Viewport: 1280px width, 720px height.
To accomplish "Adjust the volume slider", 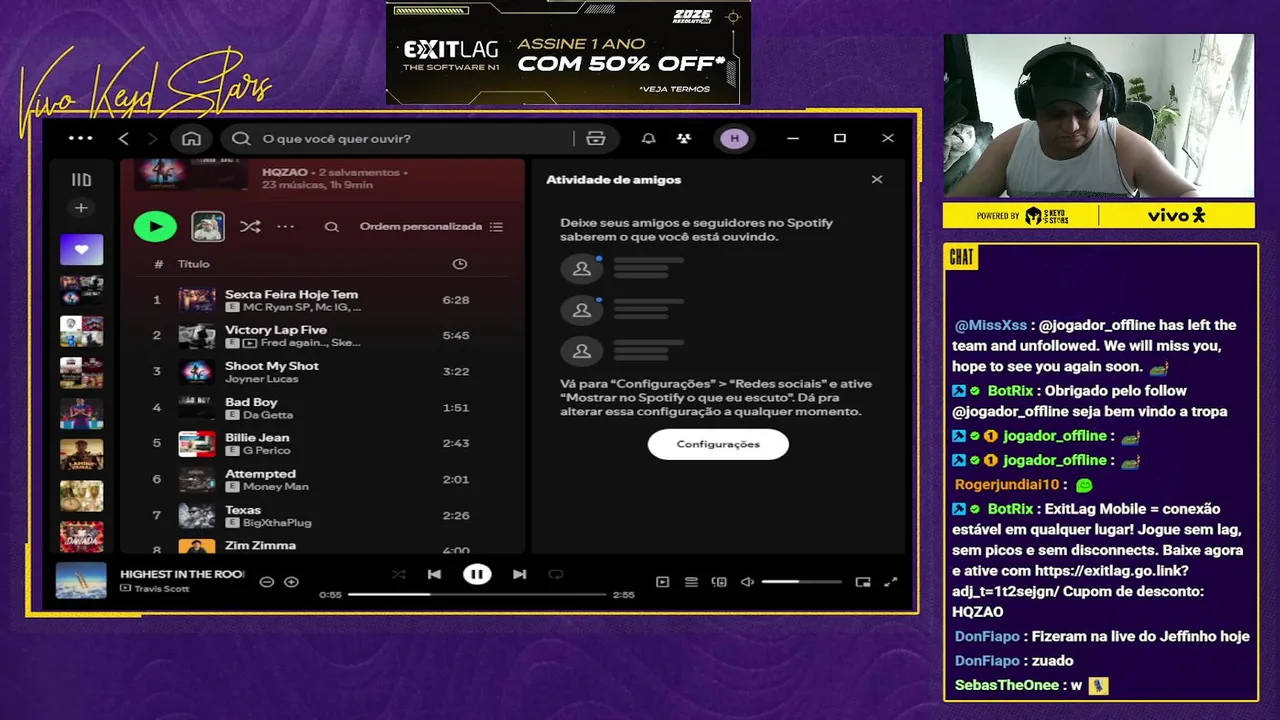I will [x=802, y=582].
